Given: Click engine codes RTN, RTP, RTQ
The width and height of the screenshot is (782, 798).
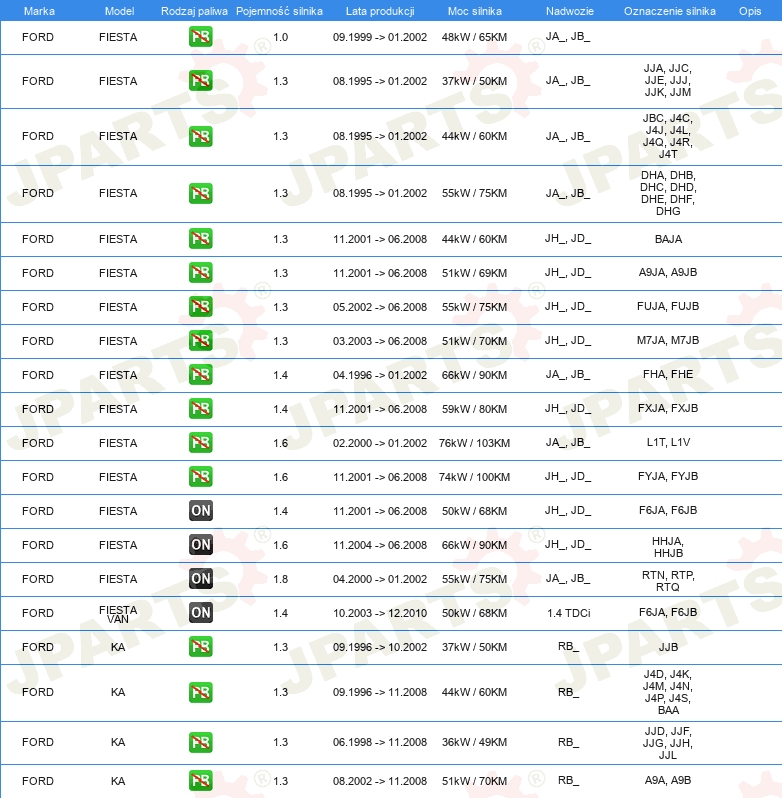Looking at the screenshot, I should 668,581.
